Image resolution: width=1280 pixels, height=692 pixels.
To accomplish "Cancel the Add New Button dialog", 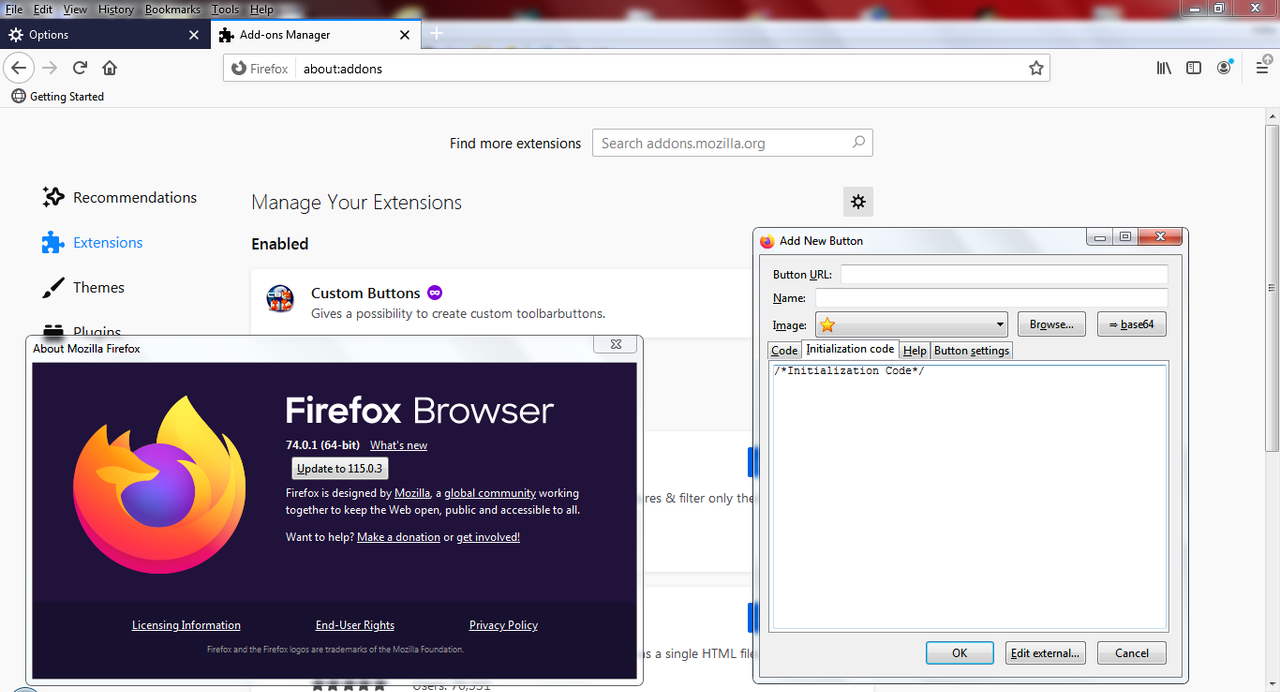I will [x=1131, y=653].
